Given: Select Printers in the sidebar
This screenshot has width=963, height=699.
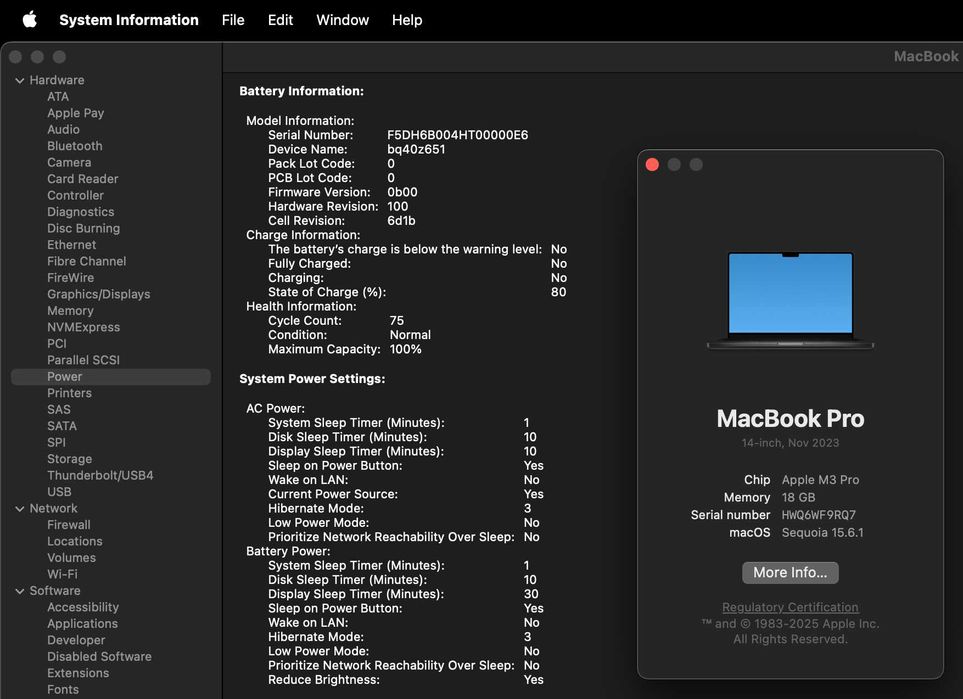Looking at the screenshot, I should pos(69,393).
